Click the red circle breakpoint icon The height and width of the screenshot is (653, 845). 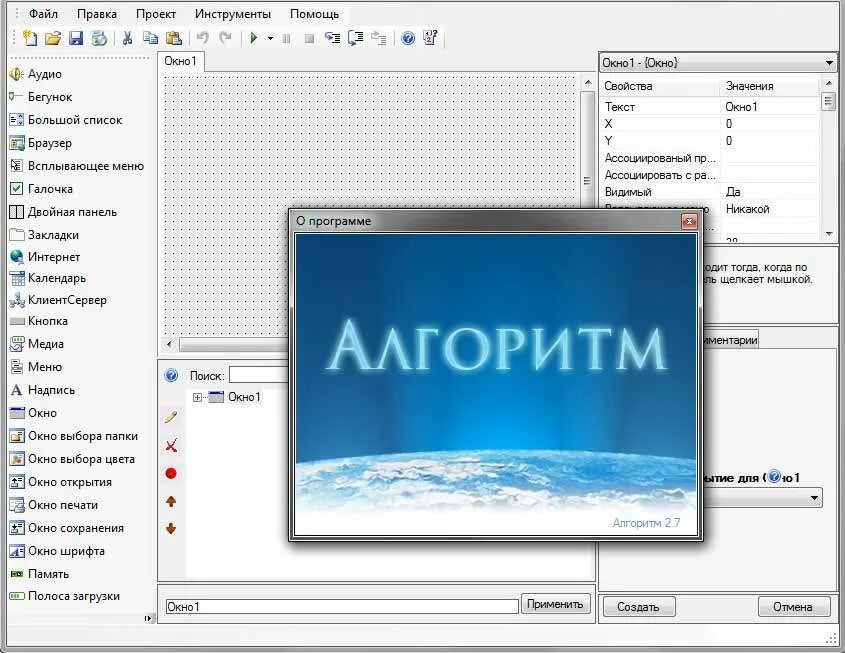coord(171,474)
